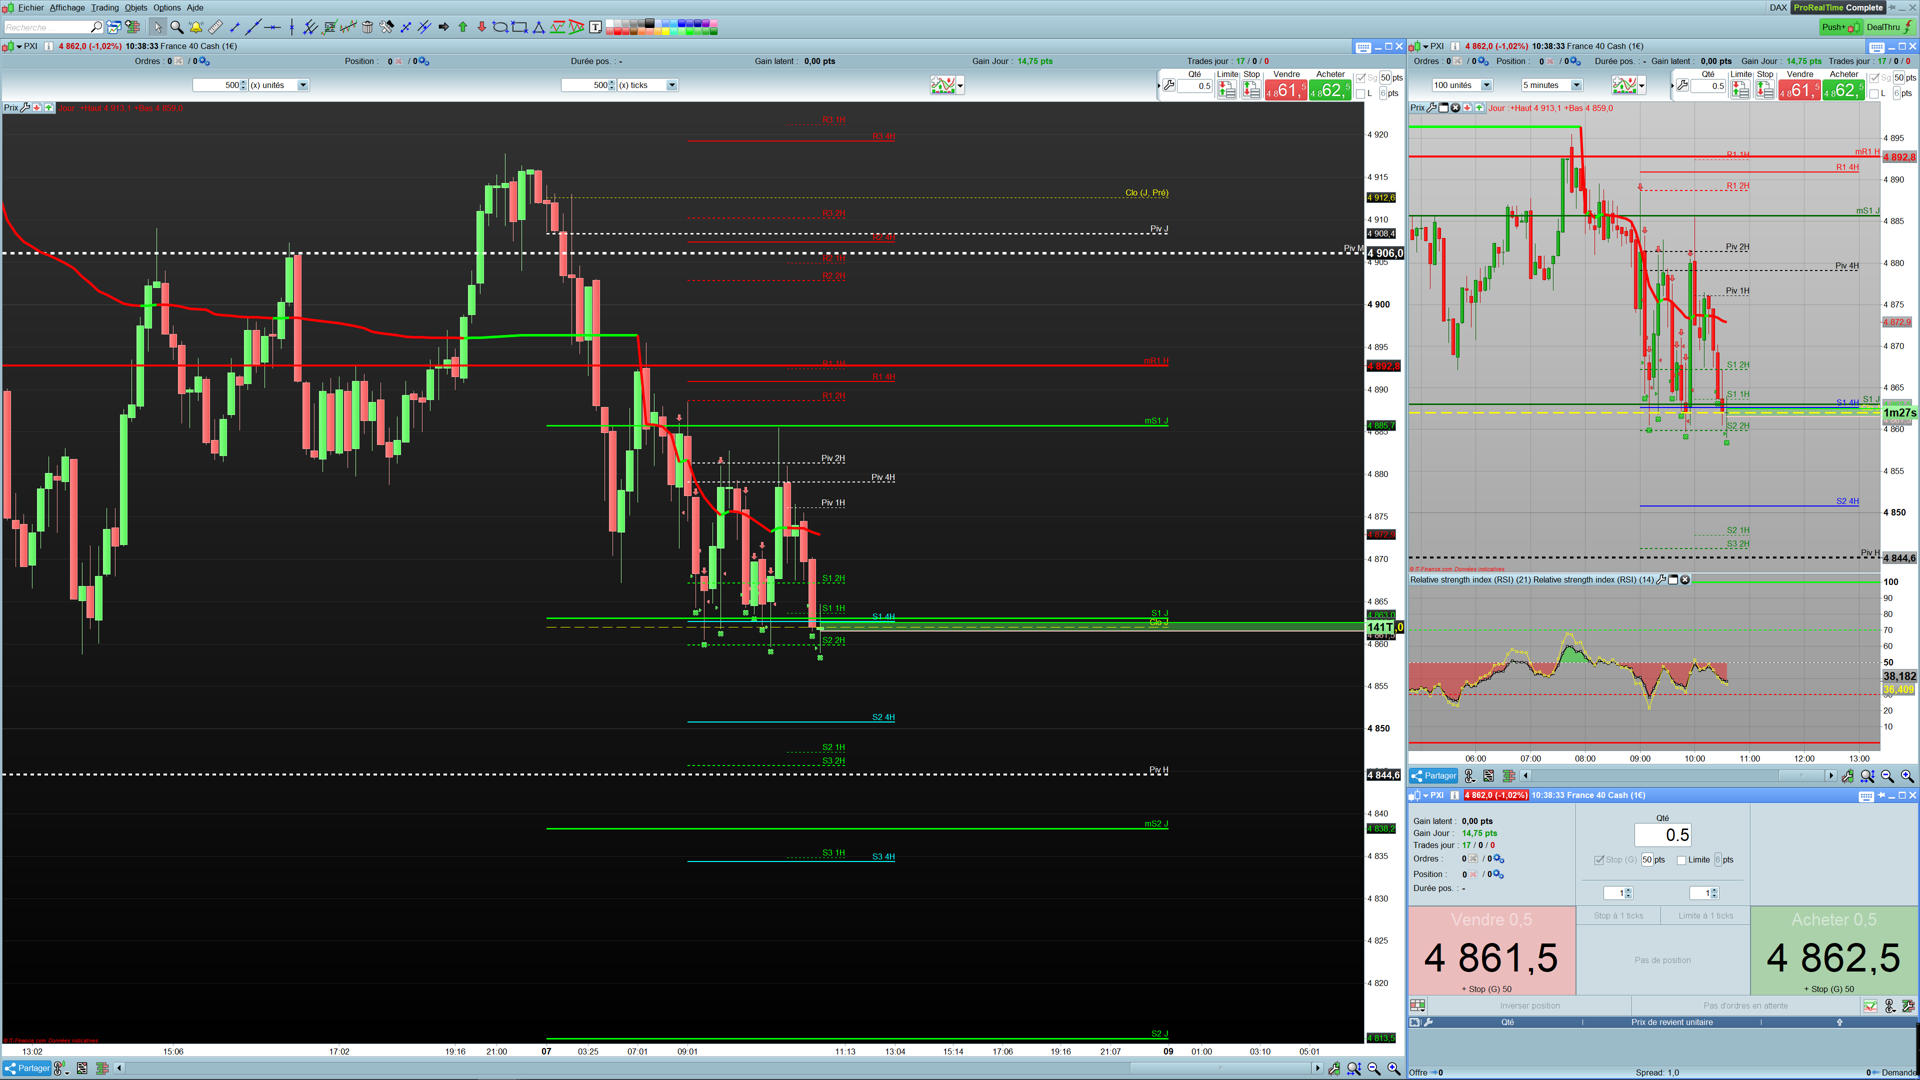Open the (x) ticks dropdown
The height and width of the screenshot is (1080, 1920).
(x=672, y=85)
